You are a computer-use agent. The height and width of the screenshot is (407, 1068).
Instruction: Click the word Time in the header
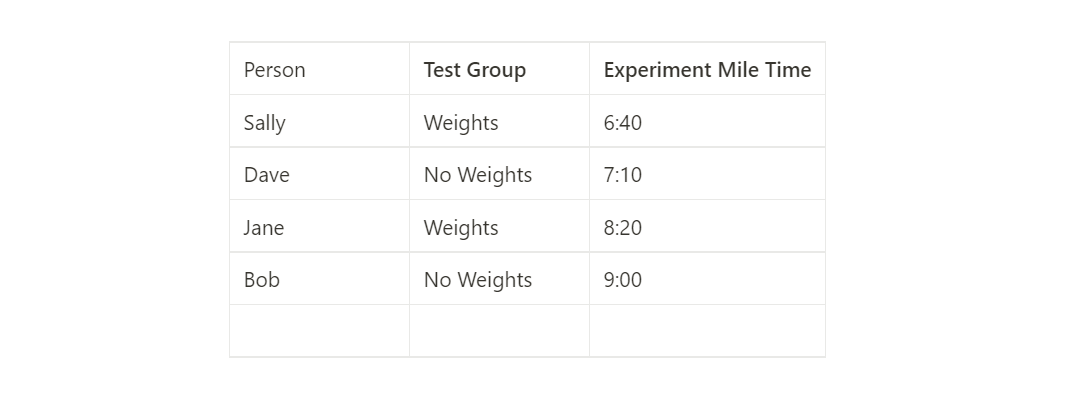(789, 70)
